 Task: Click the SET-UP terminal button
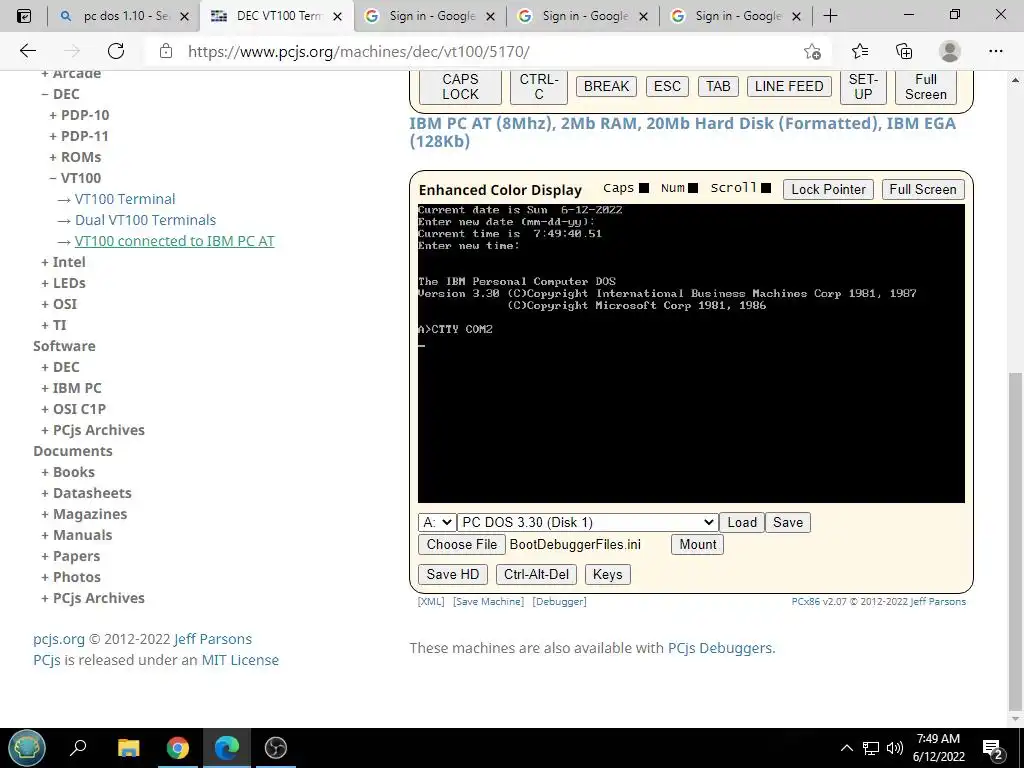tap(863, 86)
